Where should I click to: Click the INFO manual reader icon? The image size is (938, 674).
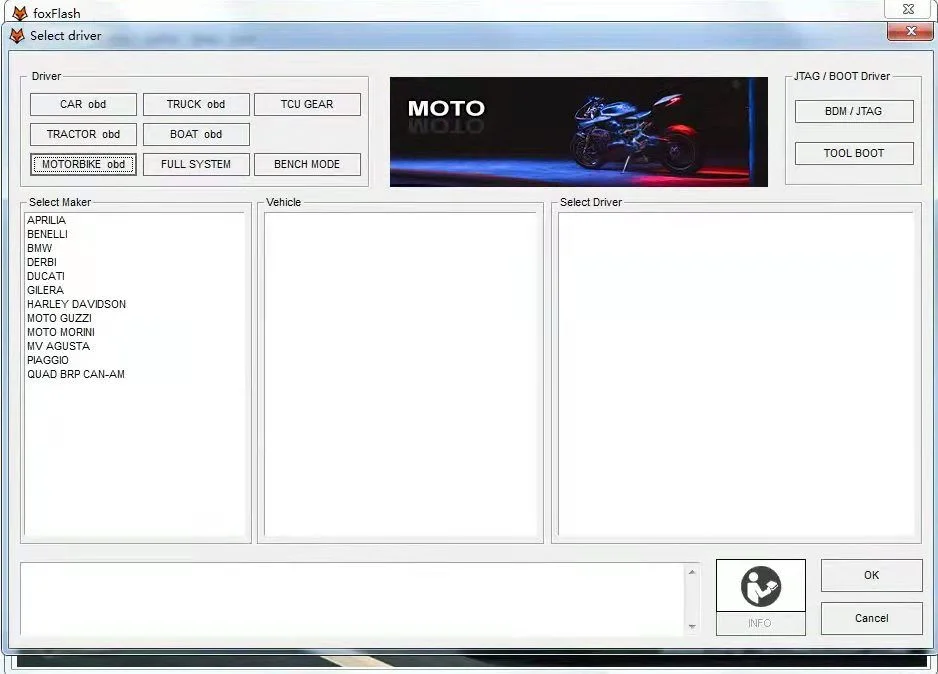click(x=760, y=586)
